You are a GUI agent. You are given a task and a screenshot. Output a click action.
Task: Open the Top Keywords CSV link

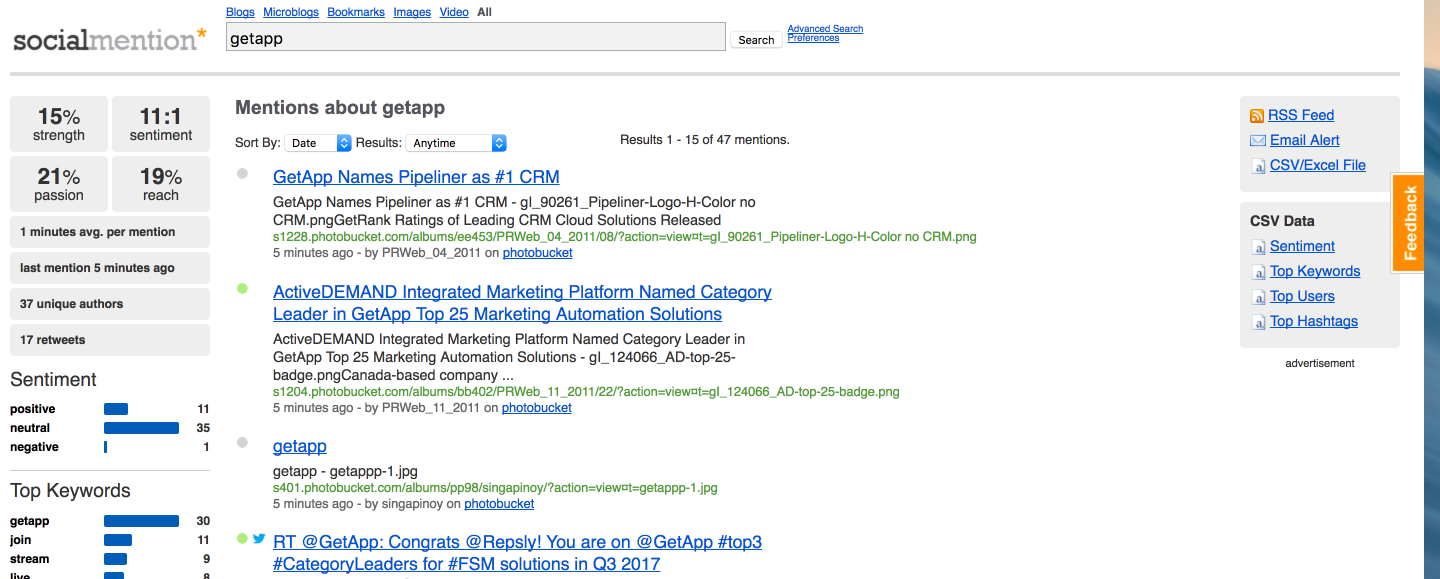[x=1315, y=271]
